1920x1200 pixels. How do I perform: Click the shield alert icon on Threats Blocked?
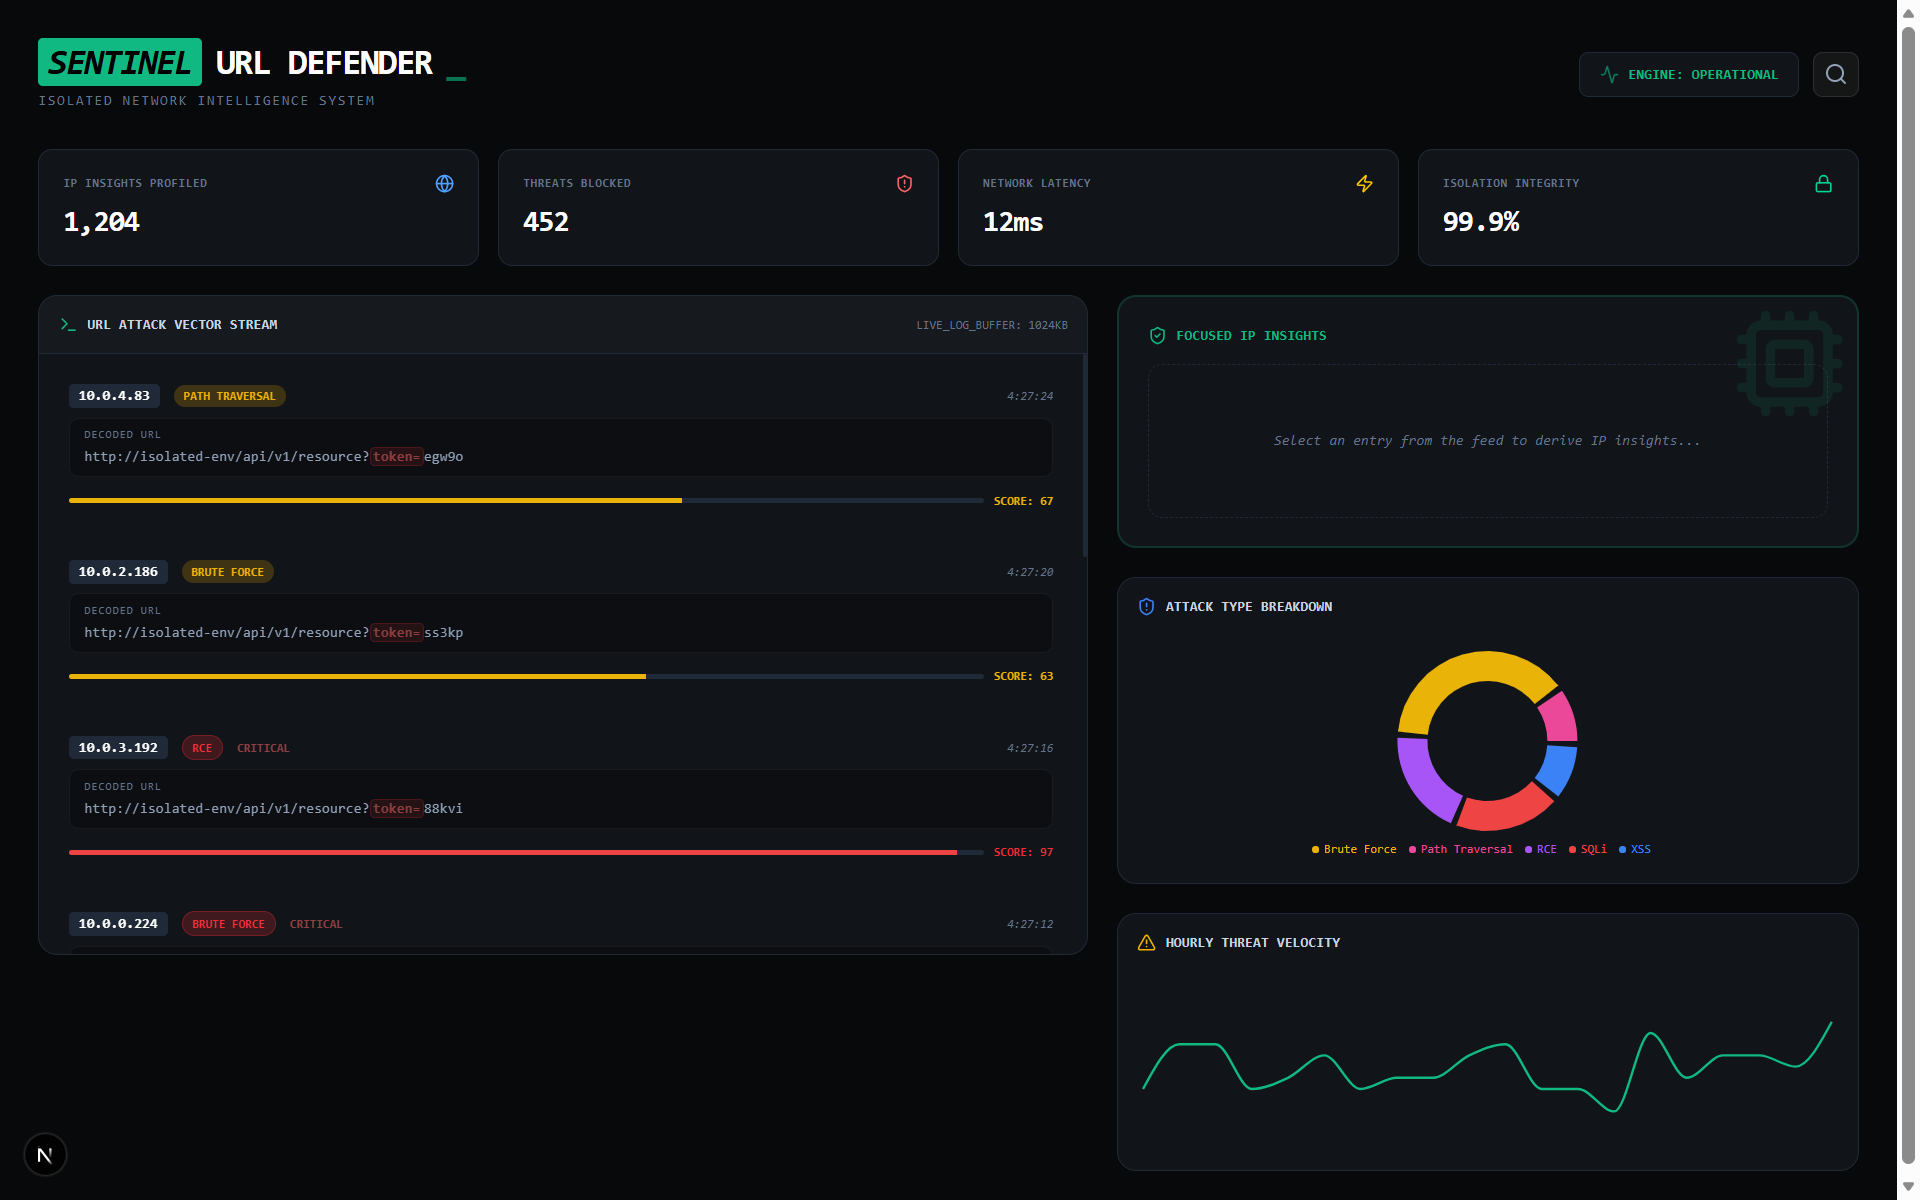point(904,184)
